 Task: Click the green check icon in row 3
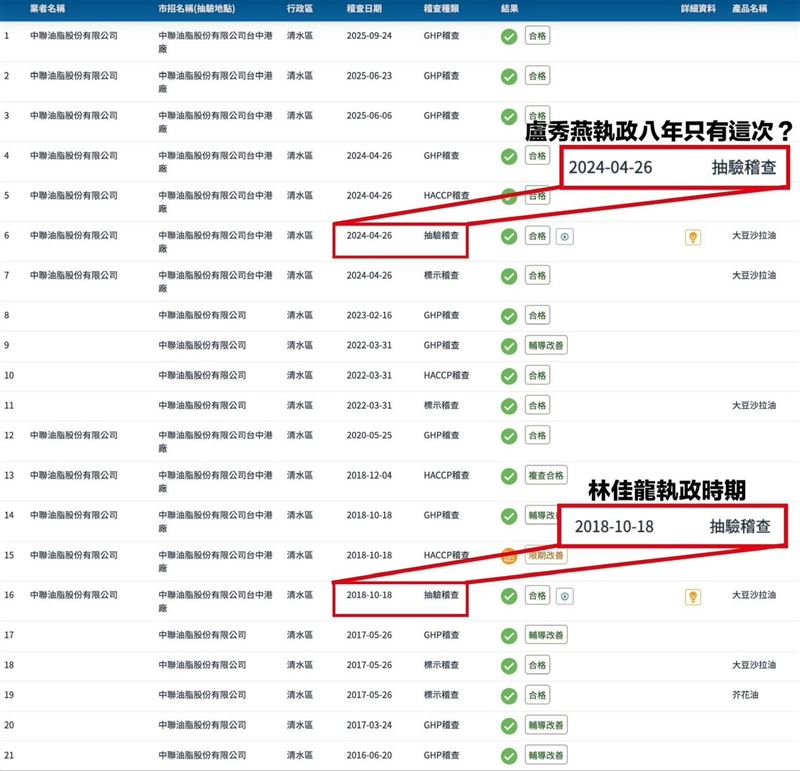(x=509, y=116)
